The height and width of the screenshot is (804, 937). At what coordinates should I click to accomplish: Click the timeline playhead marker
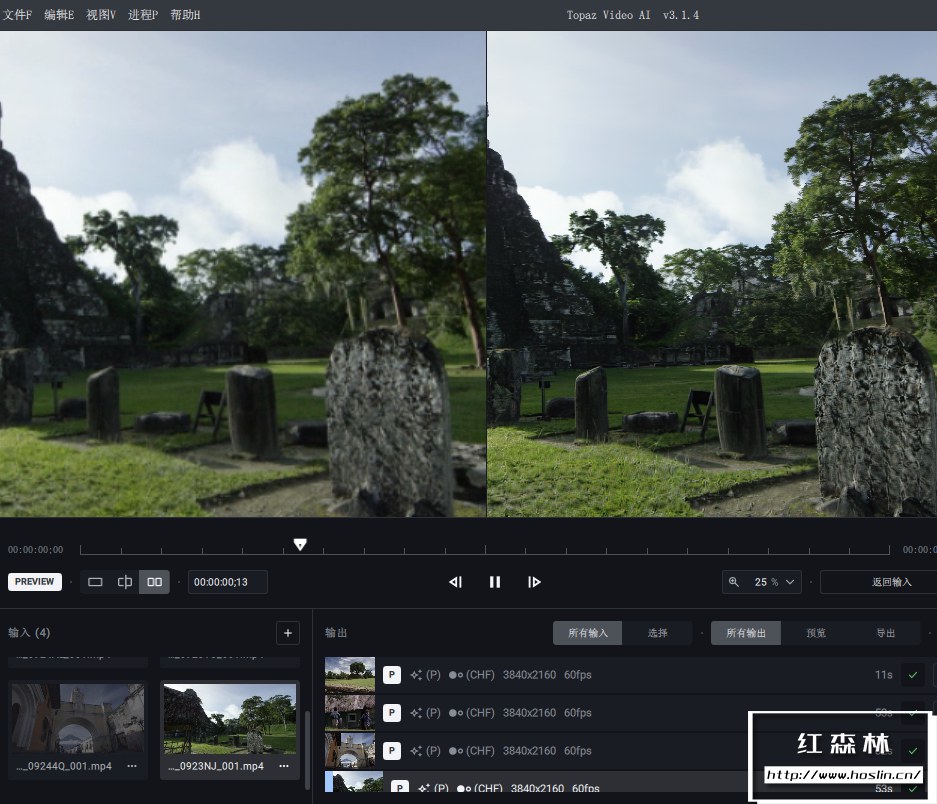click(300, 545)
